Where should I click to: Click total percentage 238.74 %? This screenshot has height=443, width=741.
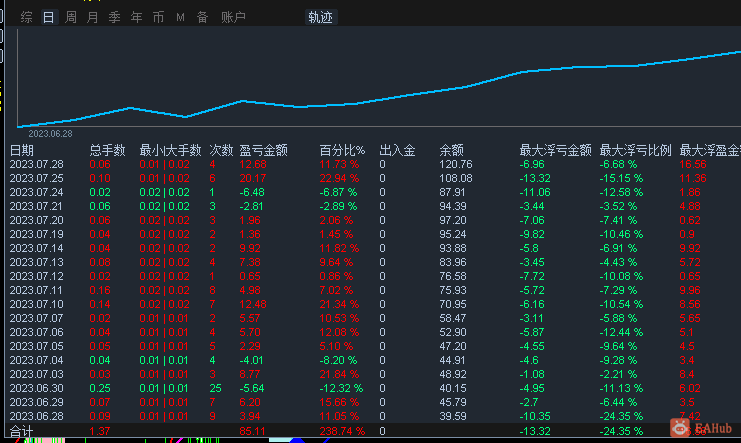[x=342, y=431]
